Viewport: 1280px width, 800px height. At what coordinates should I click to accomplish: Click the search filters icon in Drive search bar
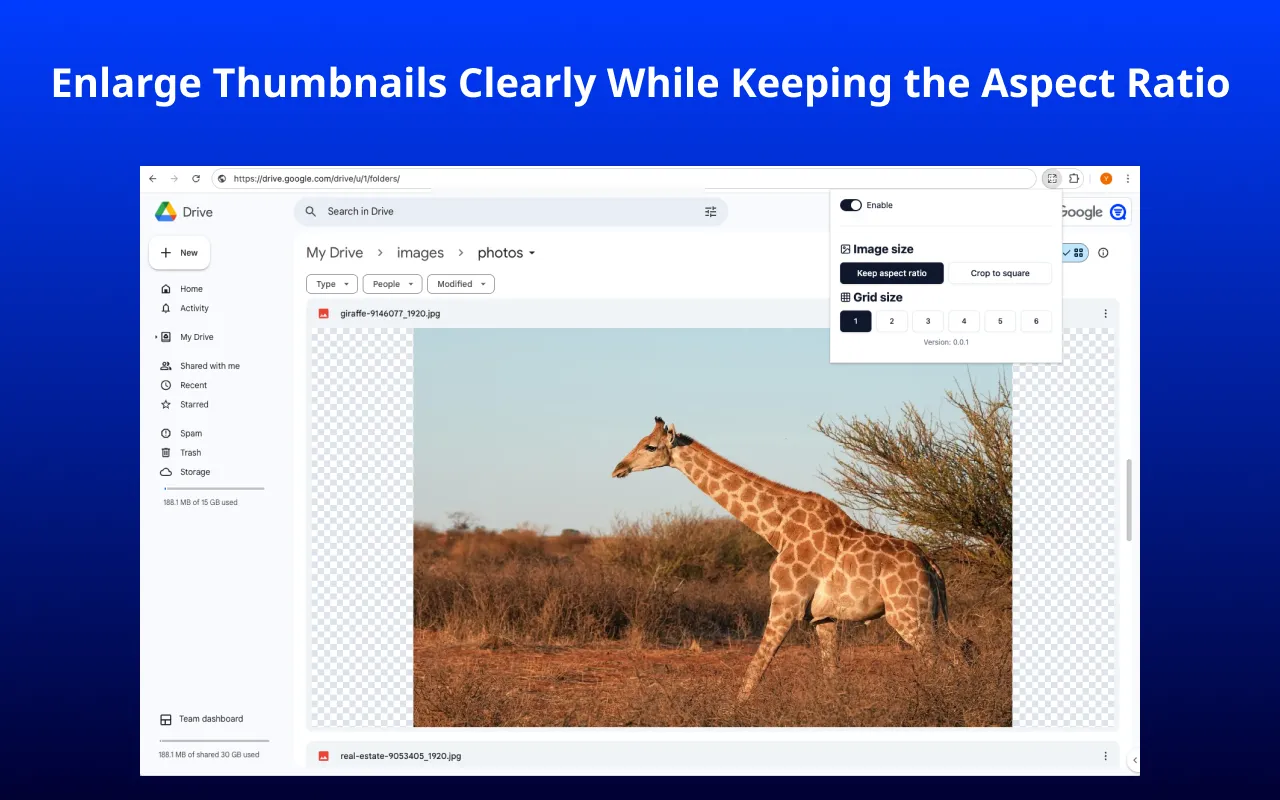click(x=710, y=211)
